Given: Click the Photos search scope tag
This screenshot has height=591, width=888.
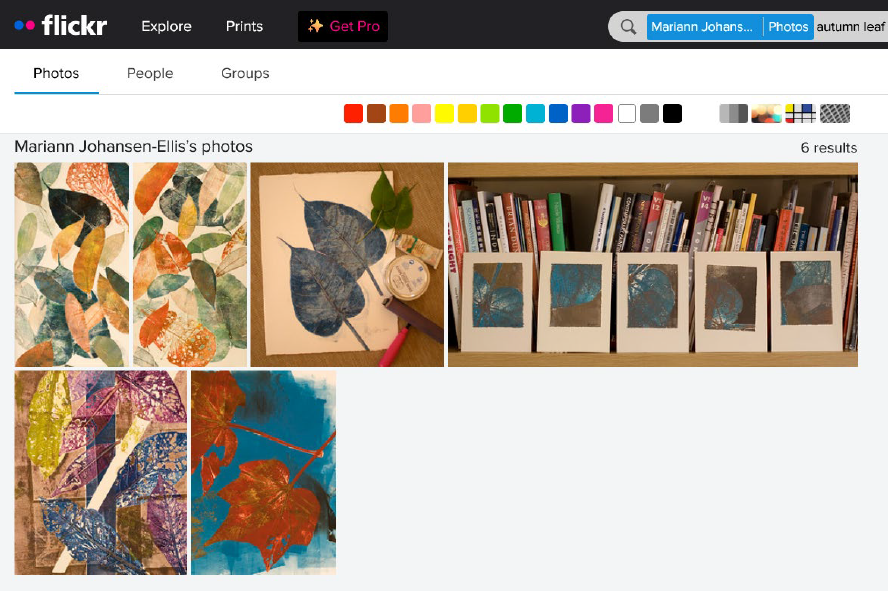Looking at the screenshot, I should (788, 27).
